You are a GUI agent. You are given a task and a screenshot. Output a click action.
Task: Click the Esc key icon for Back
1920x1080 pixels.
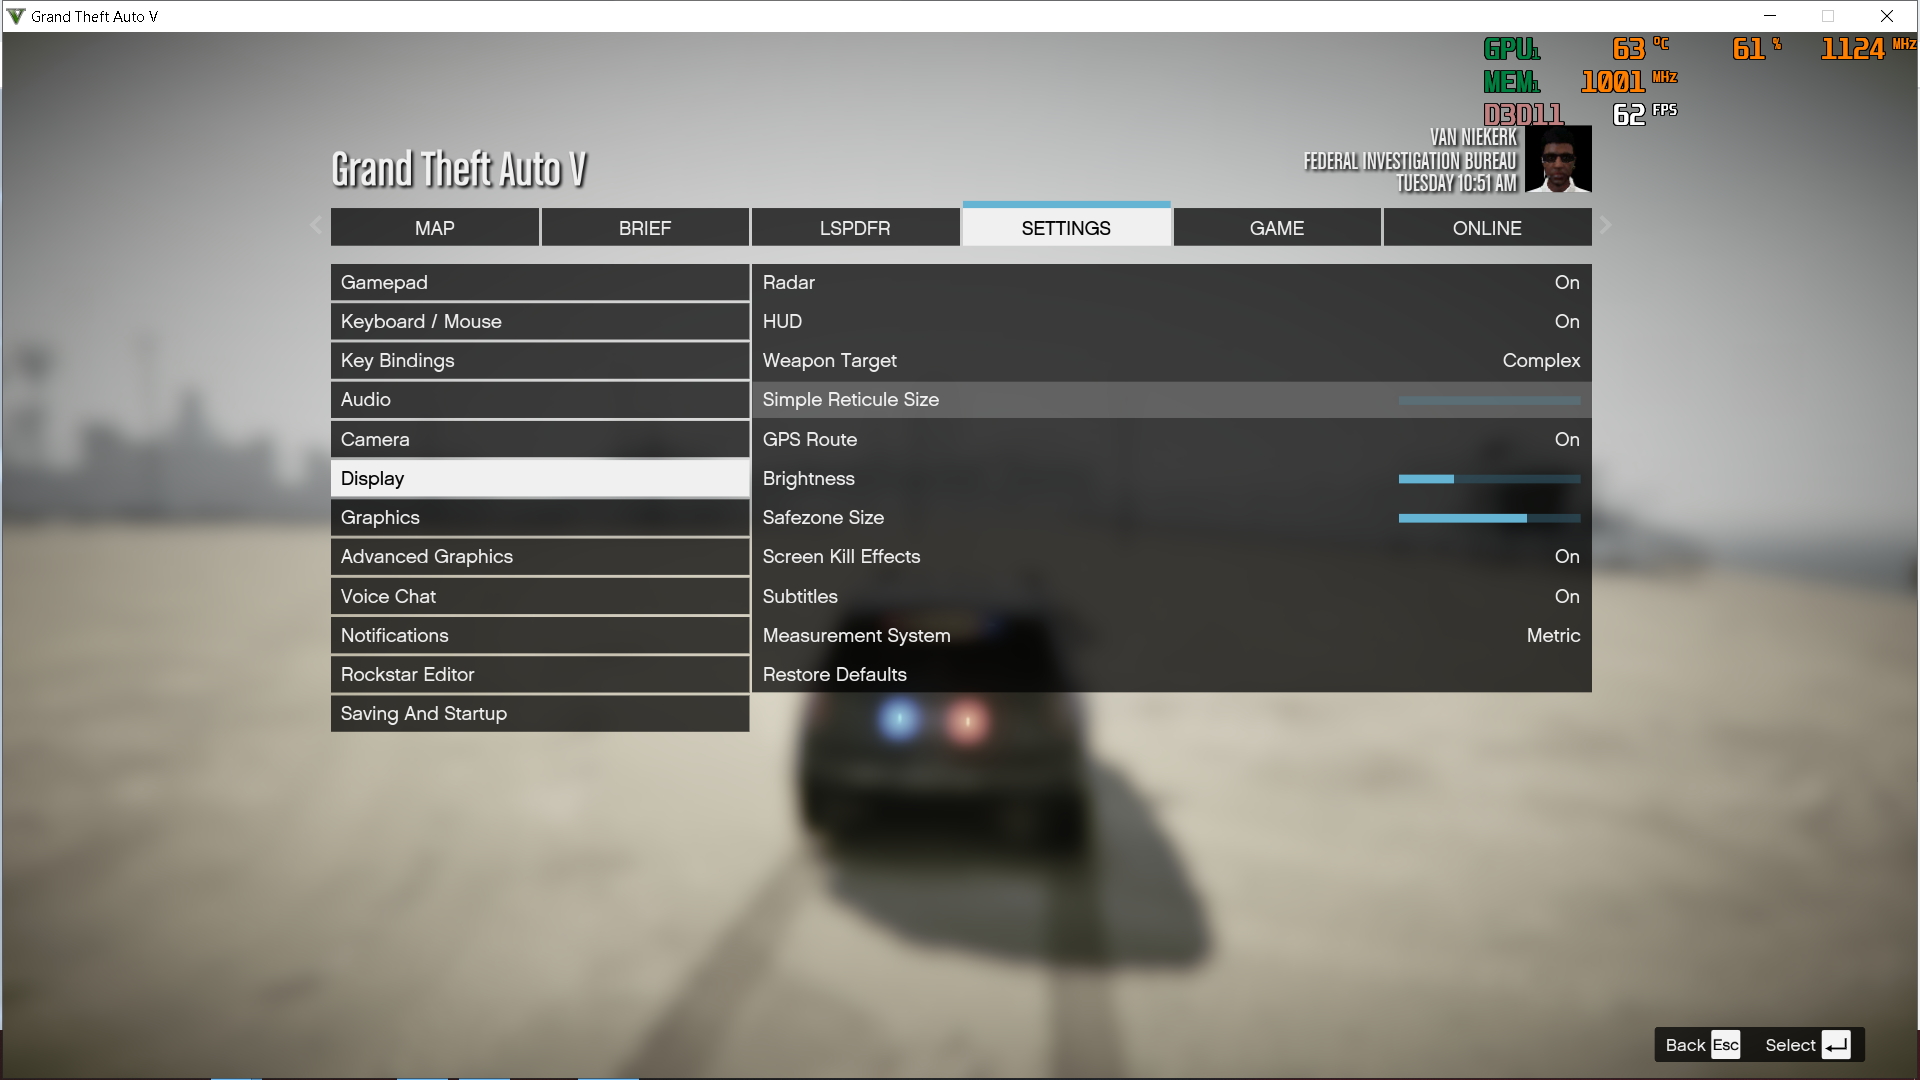1725,1045
